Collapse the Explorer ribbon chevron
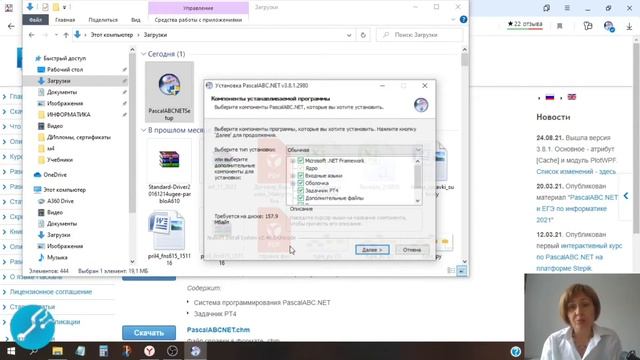640x360 pixels. [453, 19]
